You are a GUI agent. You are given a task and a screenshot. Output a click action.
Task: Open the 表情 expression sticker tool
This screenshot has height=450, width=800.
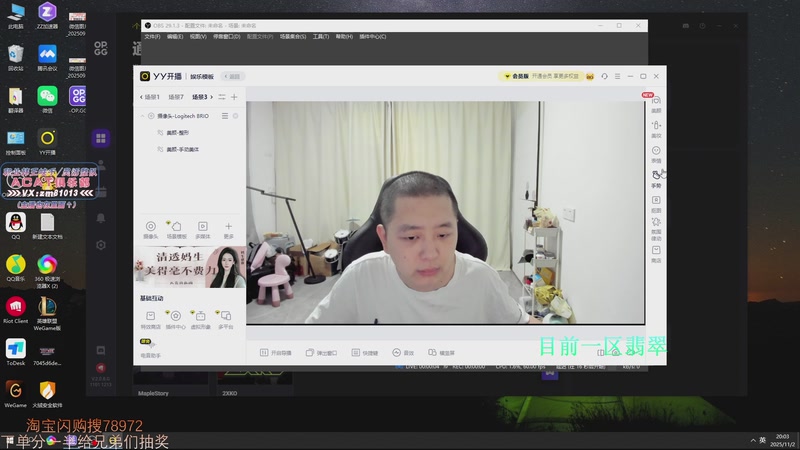pos(656,154)
